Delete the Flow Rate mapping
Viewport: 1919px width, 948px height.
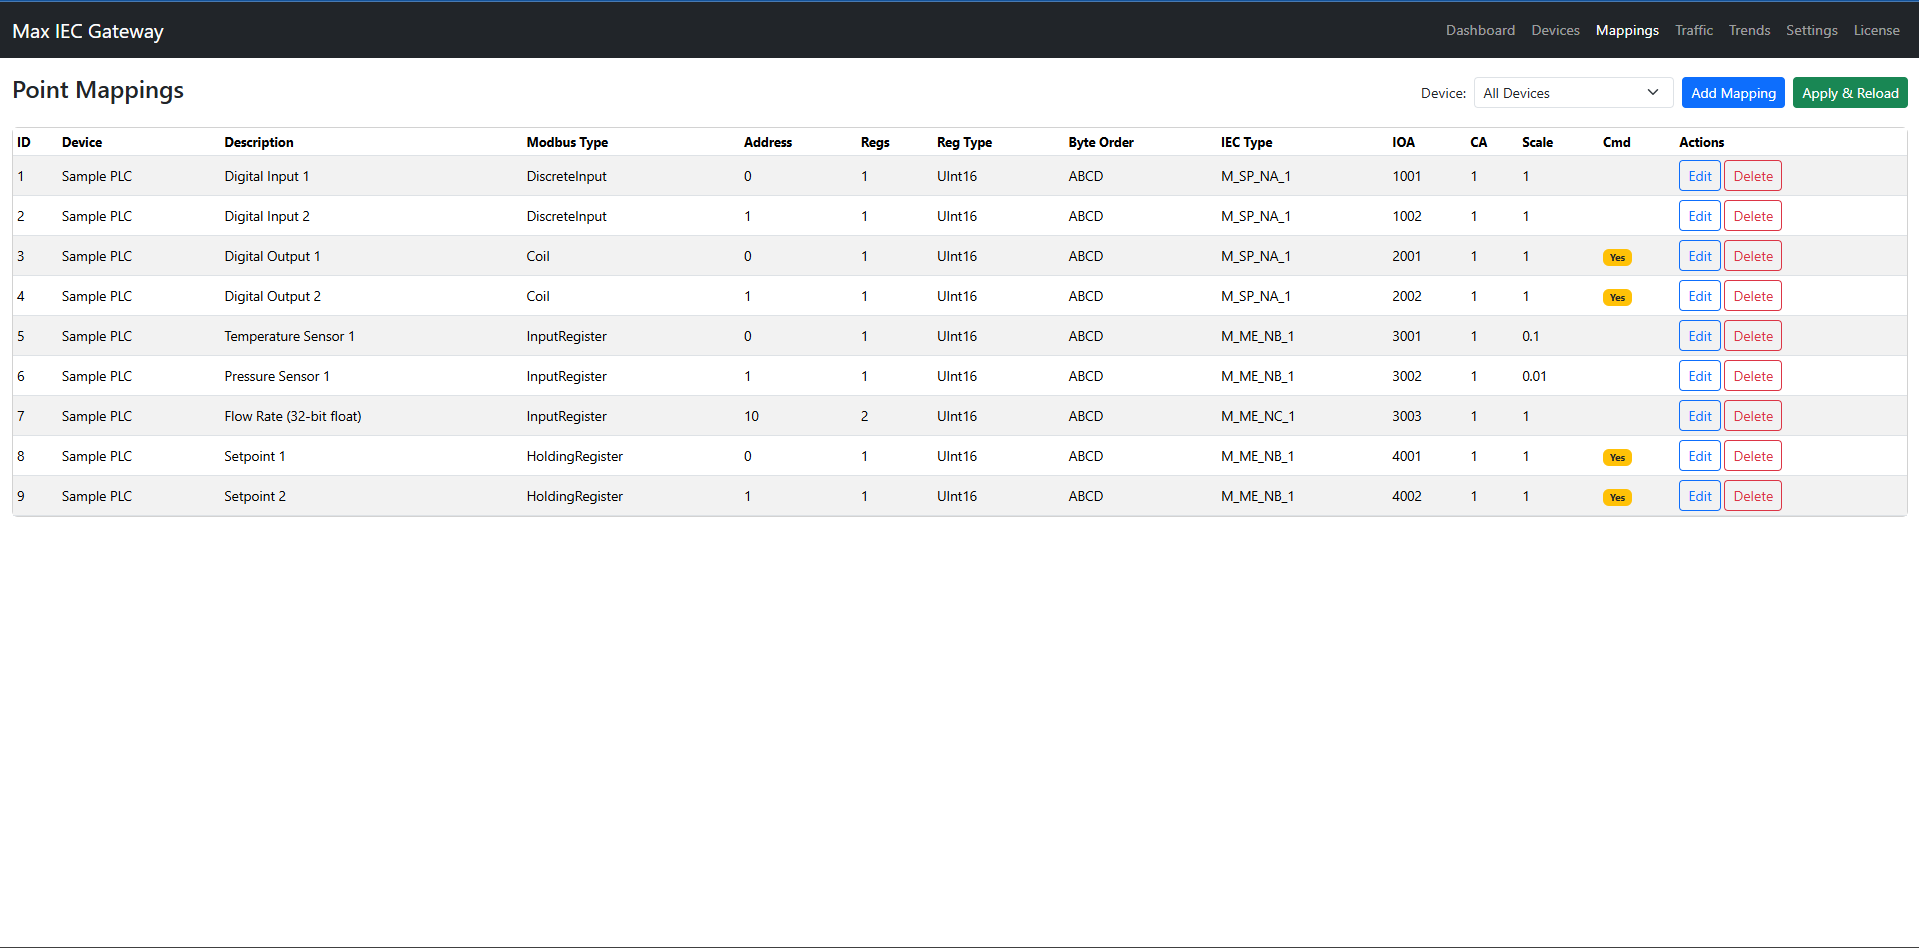click(x=1752, y=415)
